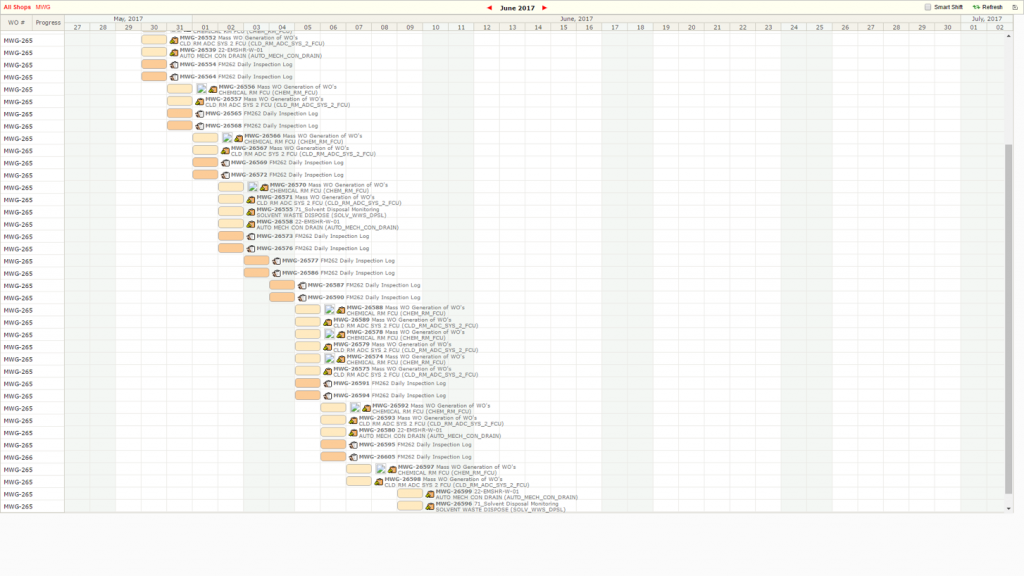Click the work order icon beside MWG-26539
The height and width of the screenshot is (576, 1024).
174,53
